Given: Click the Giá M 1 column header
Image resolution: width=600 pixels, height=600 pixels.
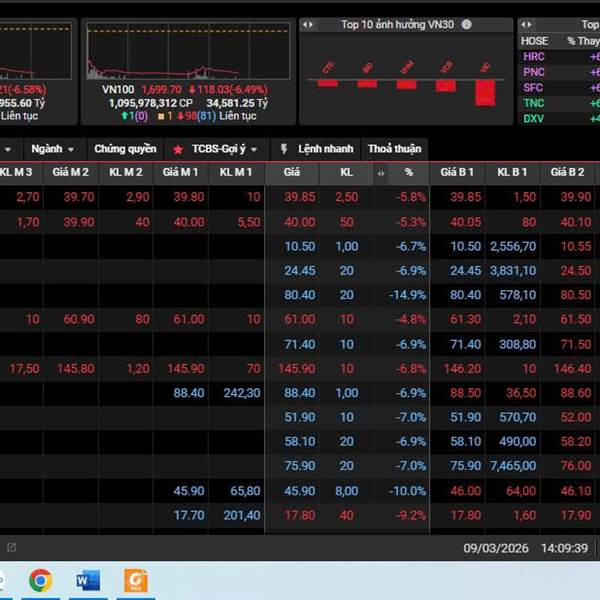Looking at the screenshot, I should click(180, 172).
